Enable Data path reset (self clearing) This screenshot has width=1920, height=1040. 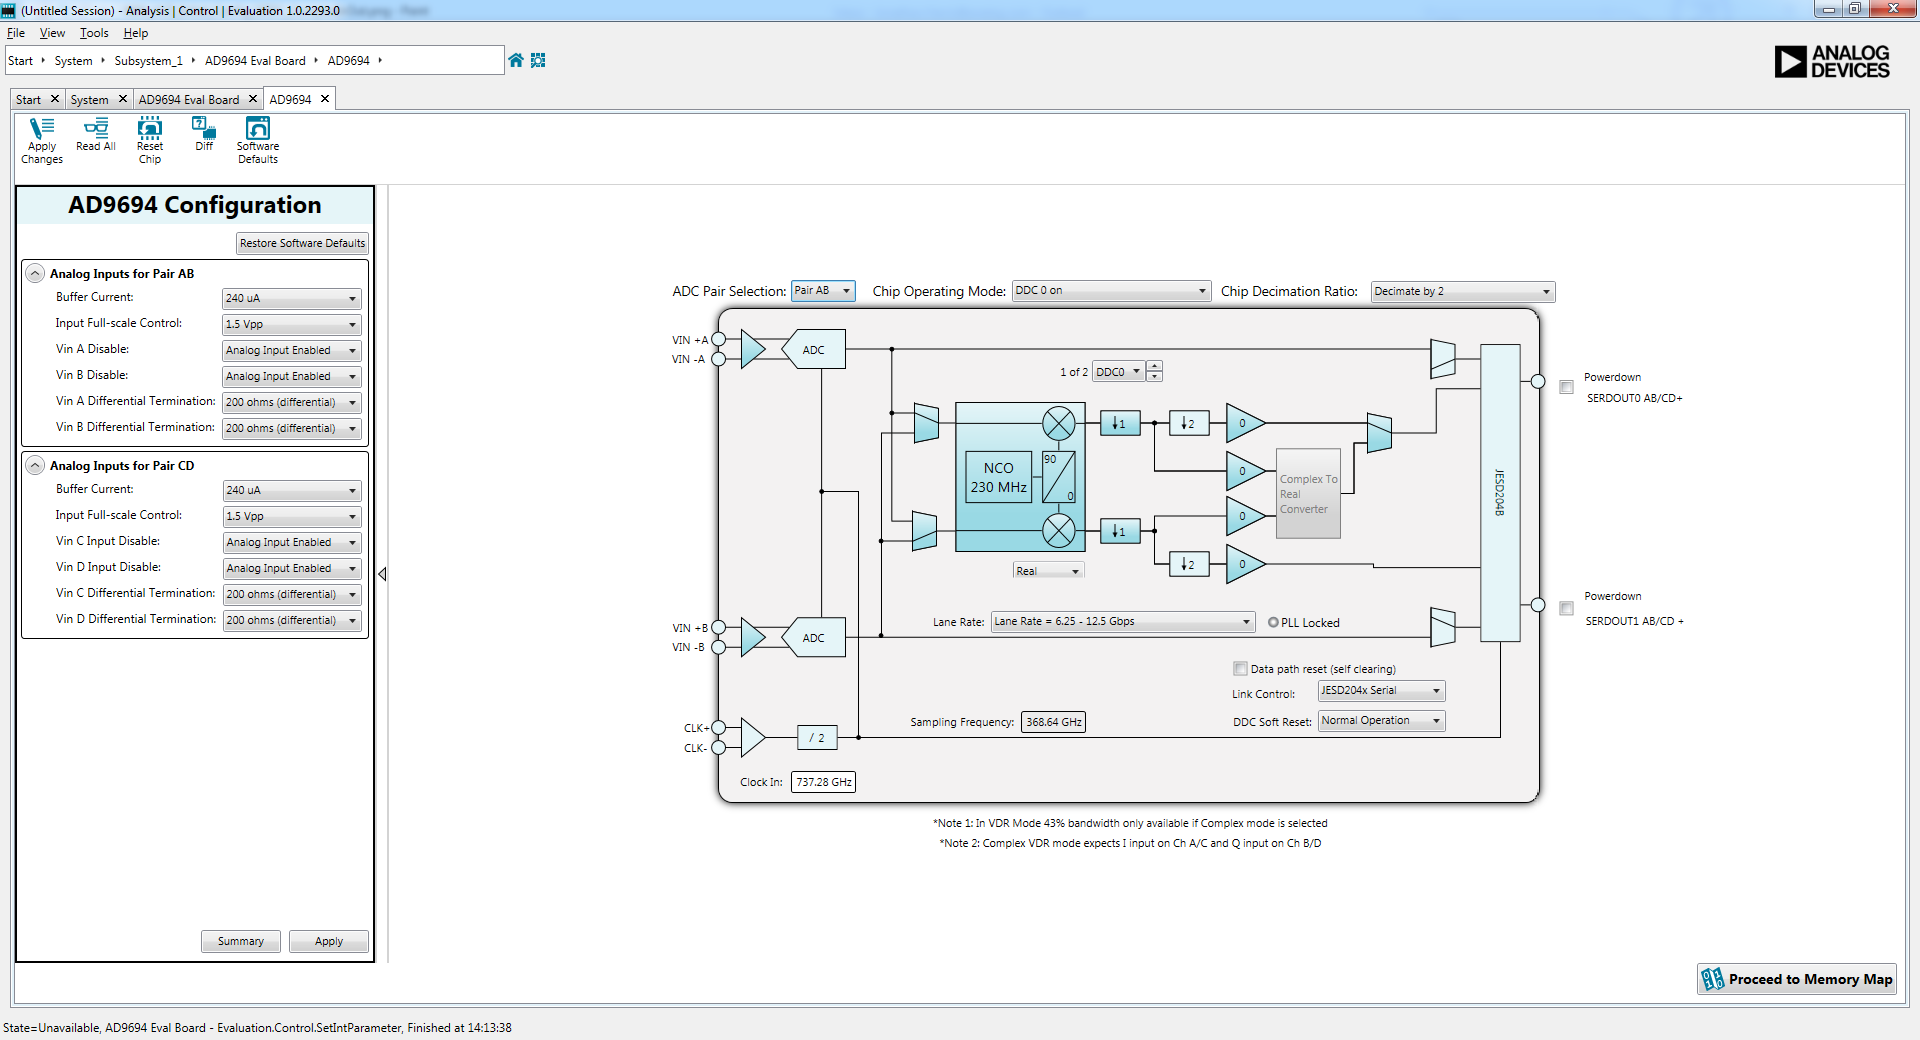point(1240,668)
